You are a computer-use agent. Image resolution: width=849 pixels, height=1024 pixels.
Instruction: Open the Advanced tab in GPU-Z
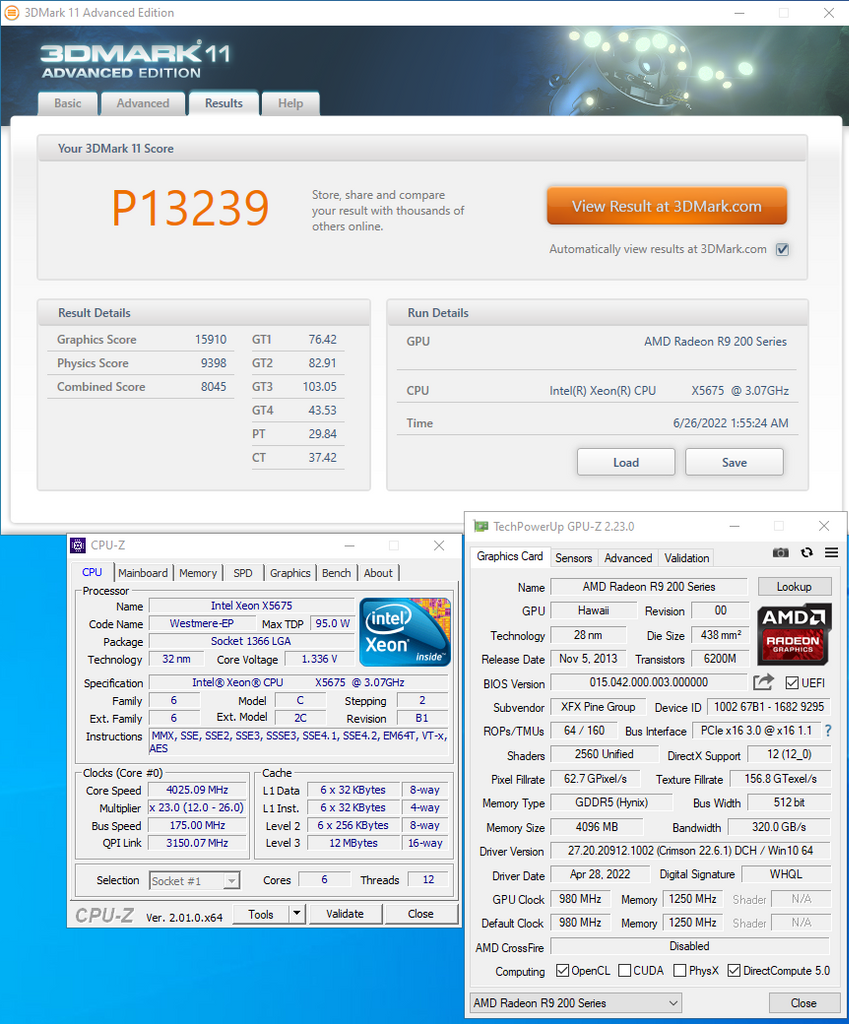click(628, 558)
